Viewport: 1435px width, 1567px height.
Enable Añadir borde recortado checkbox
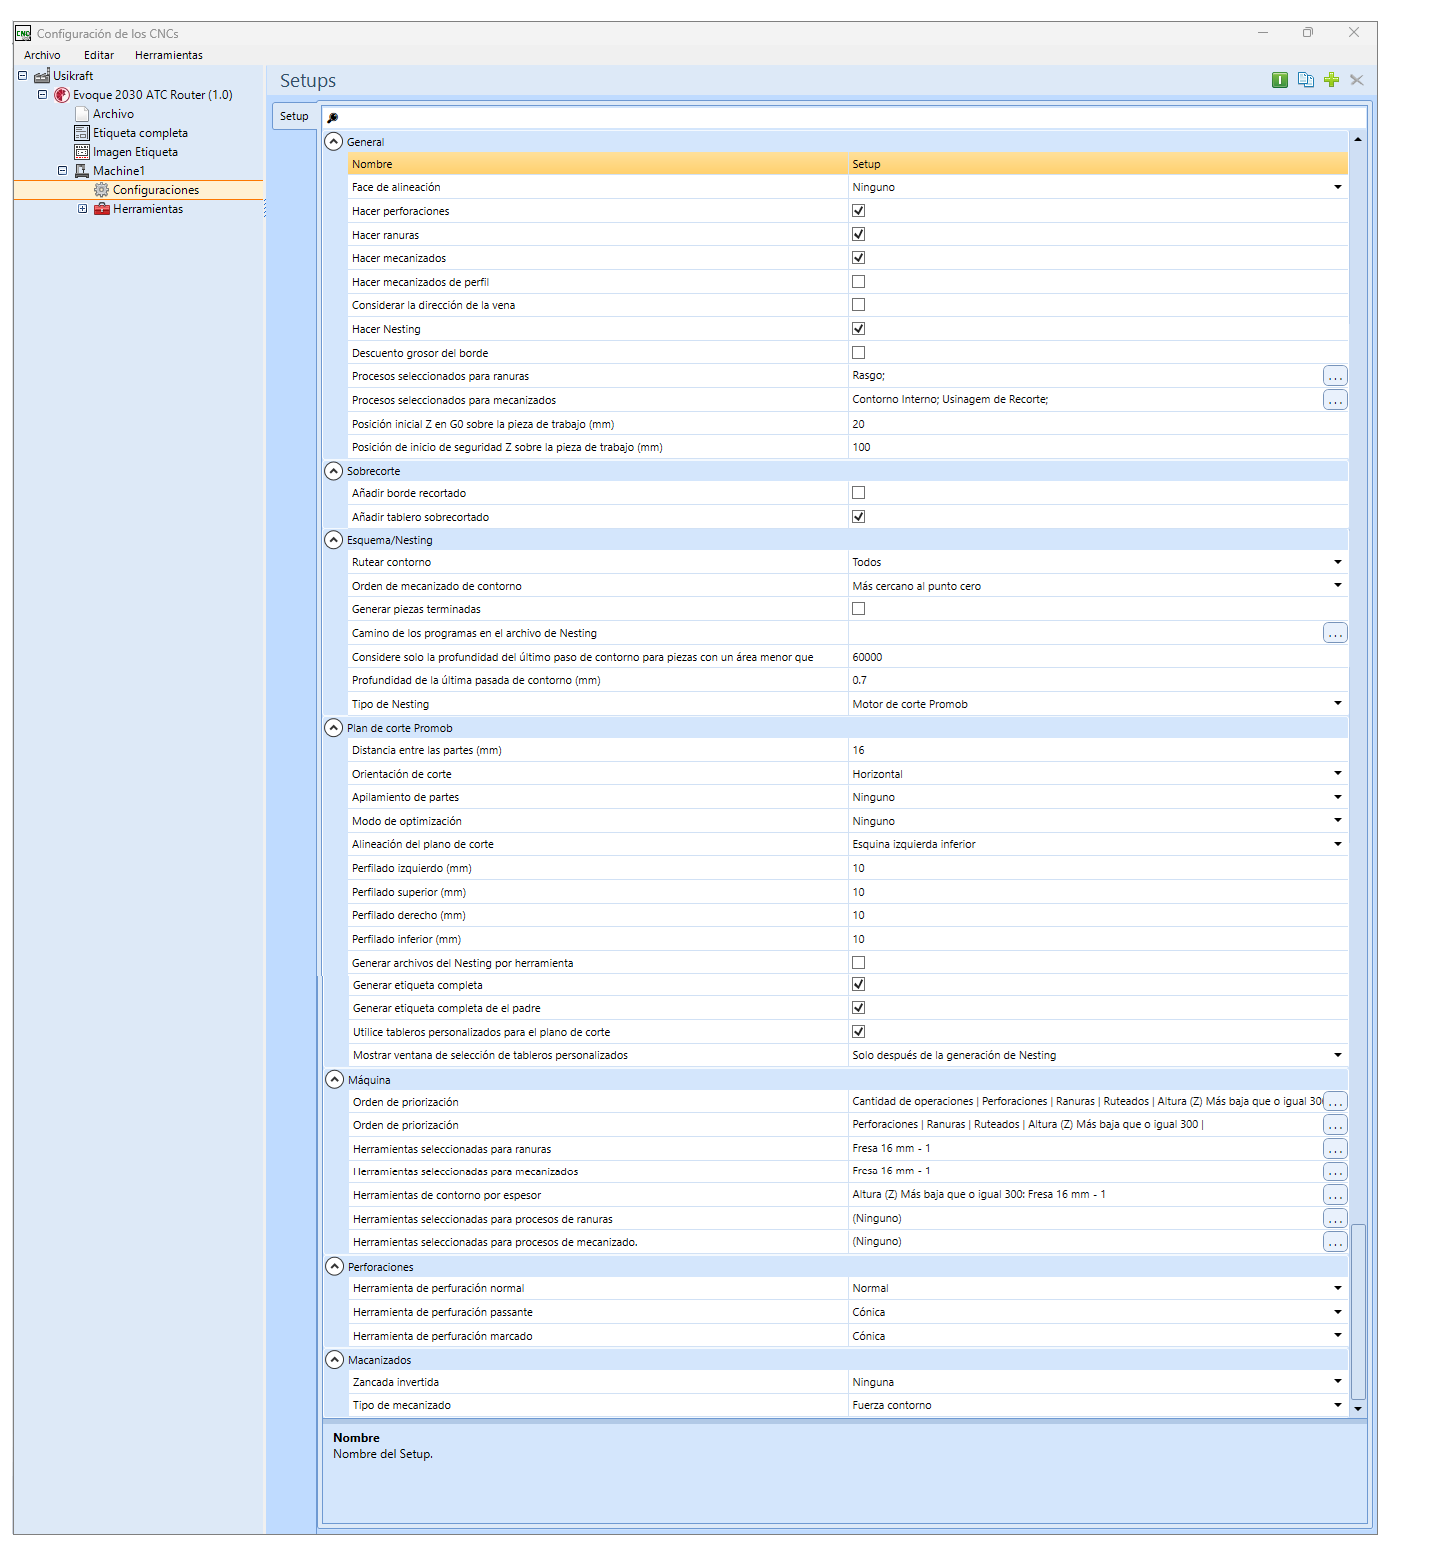pos(858,493)
